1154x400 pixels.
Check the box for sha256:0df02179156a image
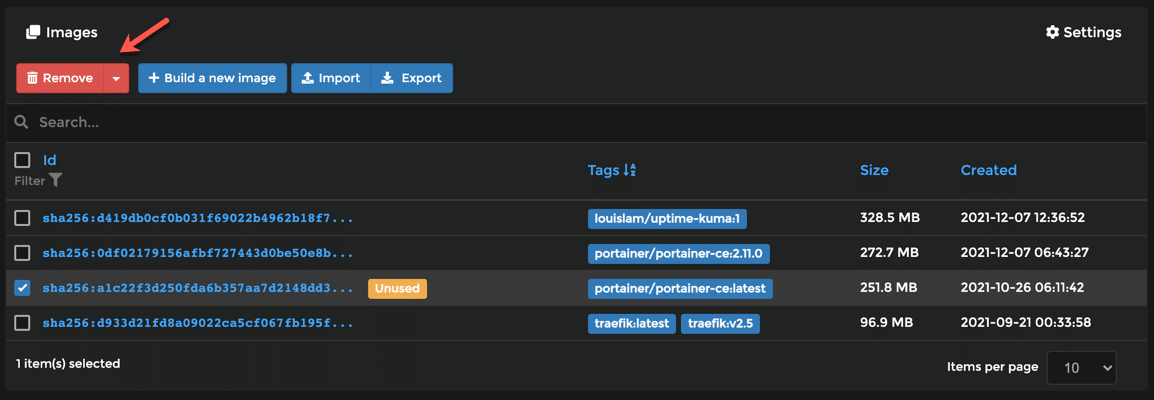(22, 253)
